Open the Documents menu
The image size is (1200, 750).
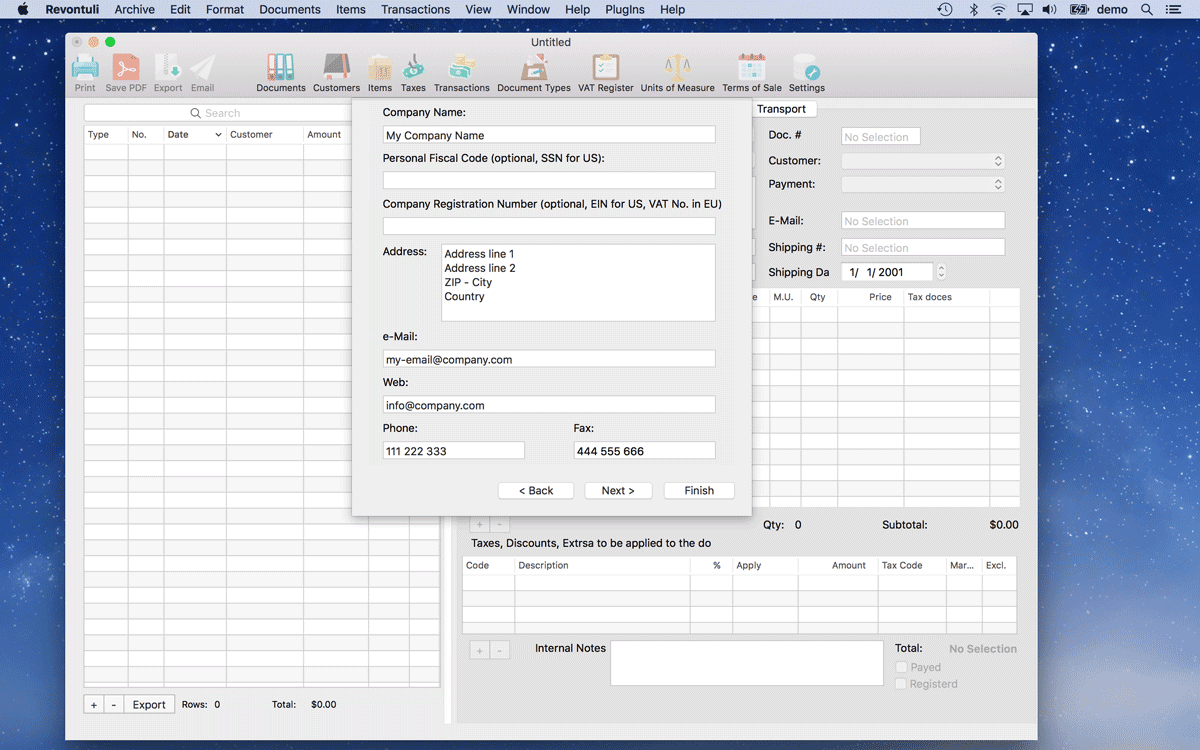click(x=290, y=9)
